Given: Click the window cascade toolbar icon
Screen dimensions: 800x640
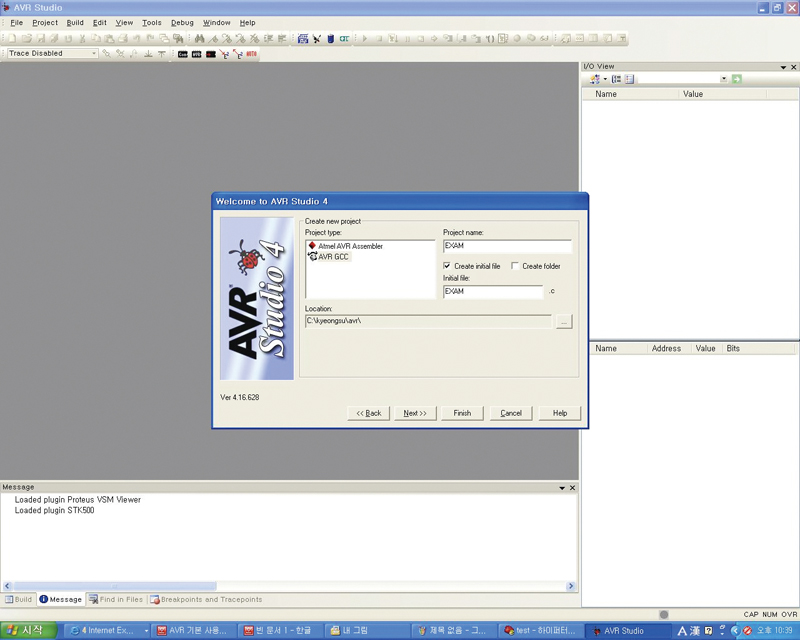Looking at the screenshot, I should pos(164,38).
